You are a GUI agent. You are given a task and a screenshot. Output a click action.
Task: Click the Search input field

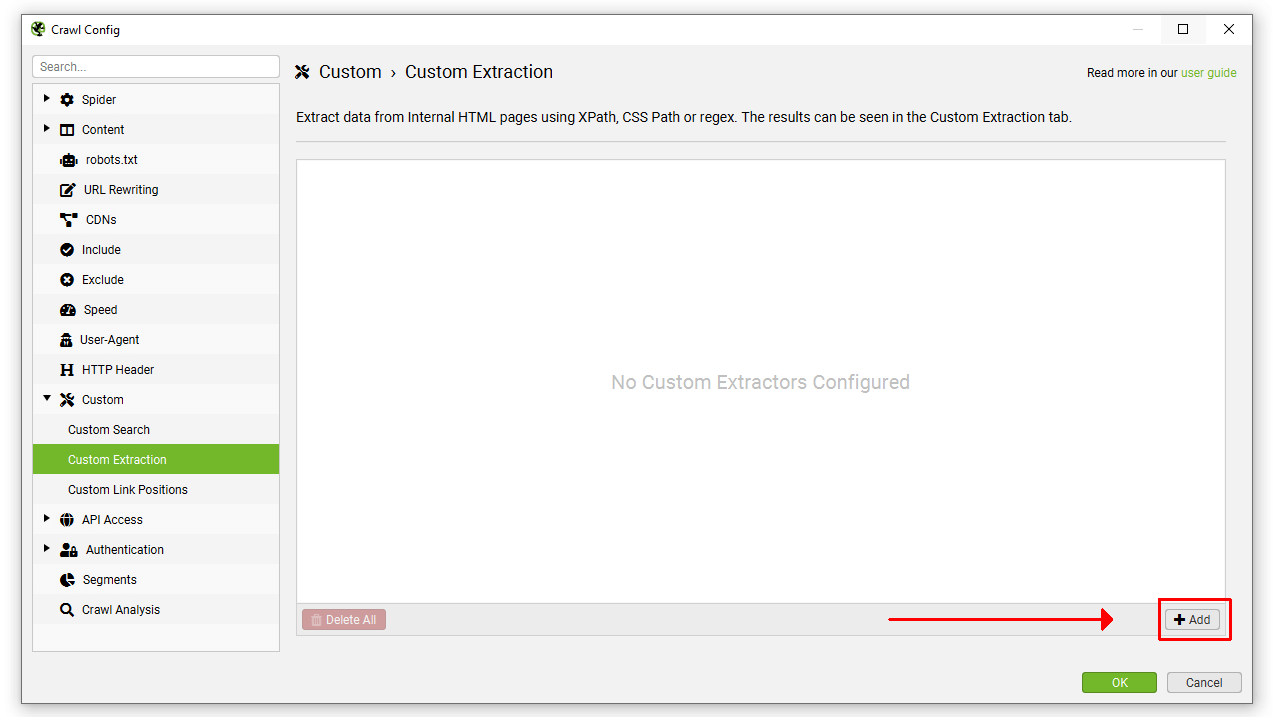pyautogui.click(x=155, y=66)
